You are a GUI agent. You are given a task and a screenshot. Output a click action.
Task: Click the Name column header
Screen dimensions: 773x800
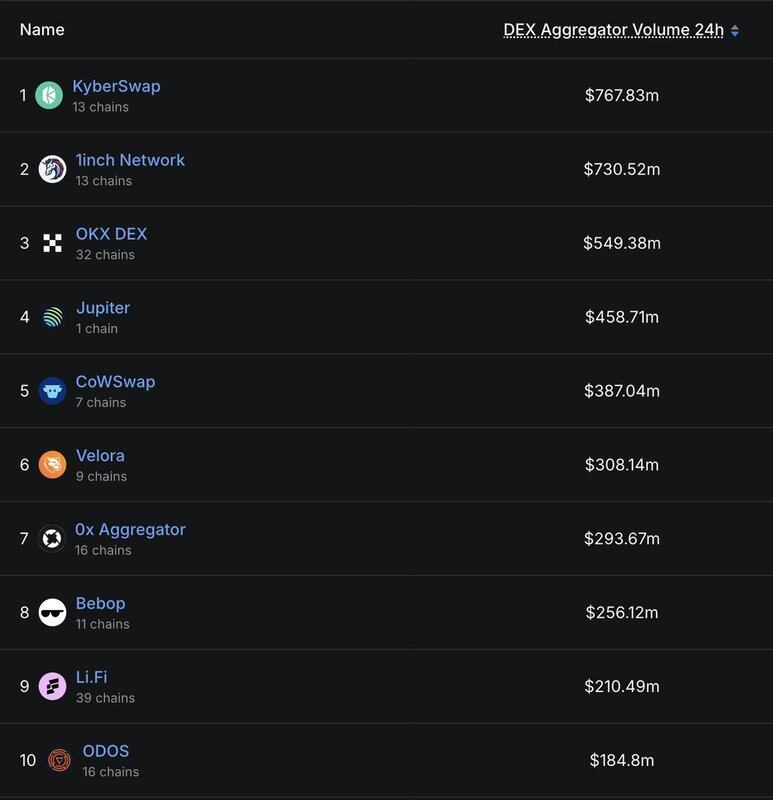(x=42, y=30)
